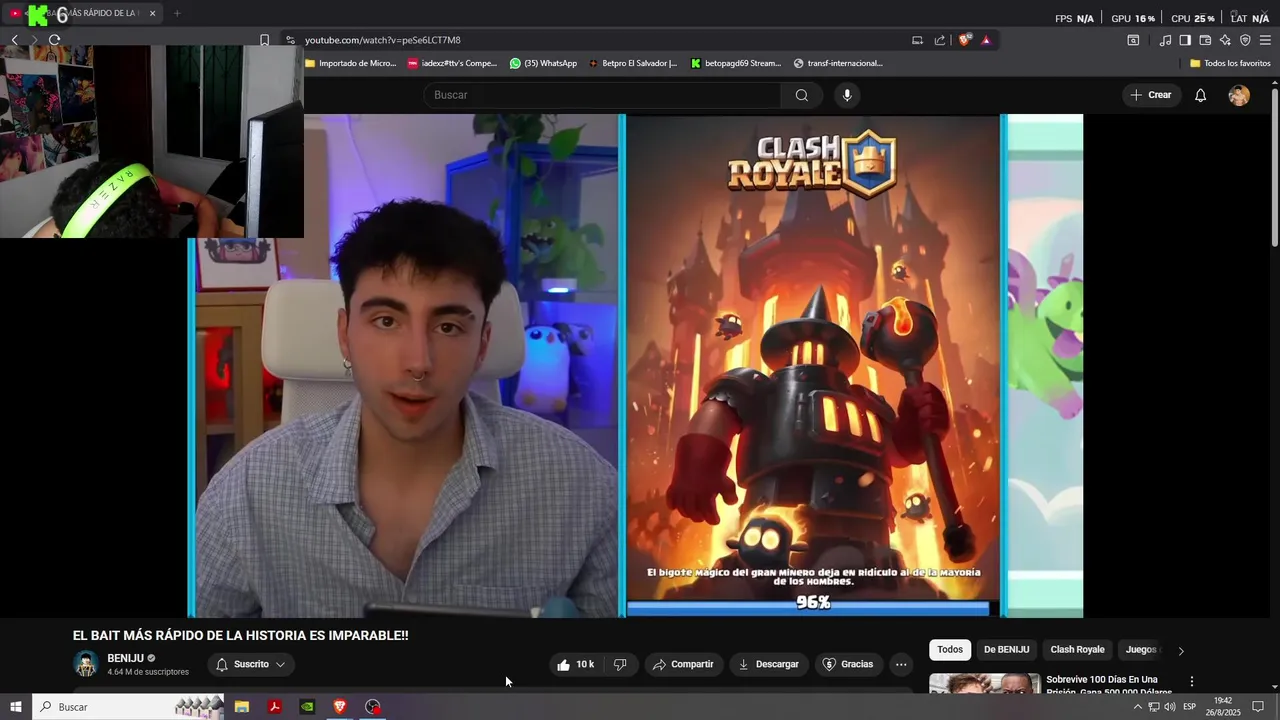Open 'Todos los favoritos' folder

click(1230, 63)
